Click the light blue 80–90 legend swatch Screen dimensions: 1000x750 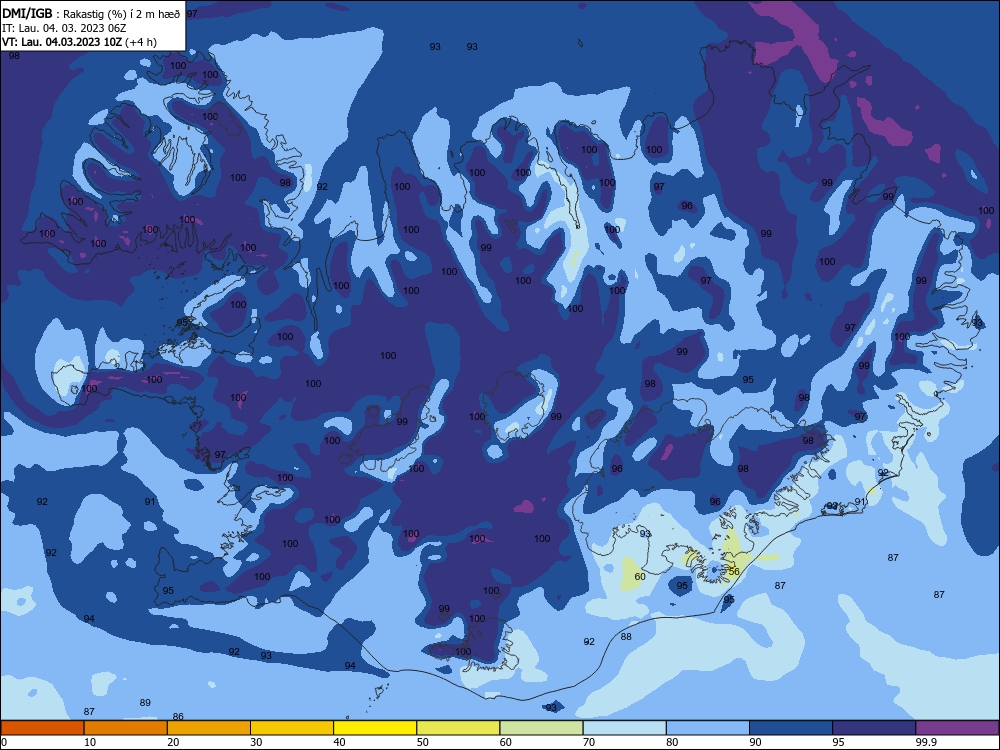708,728
